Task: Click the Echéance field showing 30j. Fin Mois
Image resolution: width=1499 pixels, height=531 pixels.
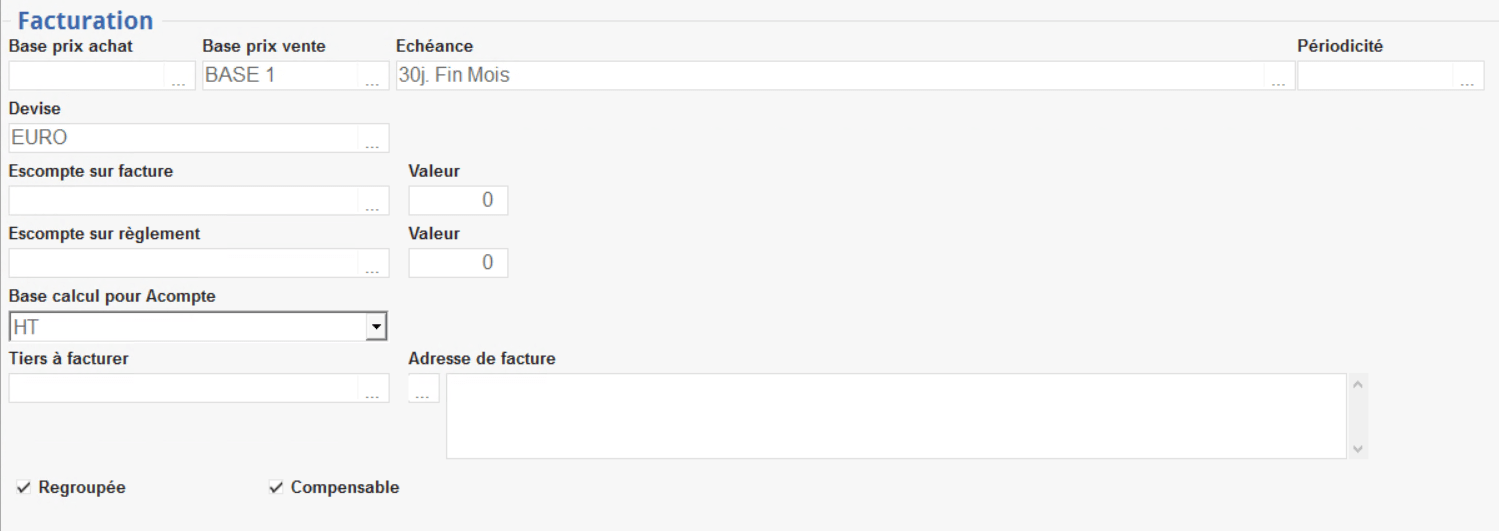Action: [x=830, y=76]
